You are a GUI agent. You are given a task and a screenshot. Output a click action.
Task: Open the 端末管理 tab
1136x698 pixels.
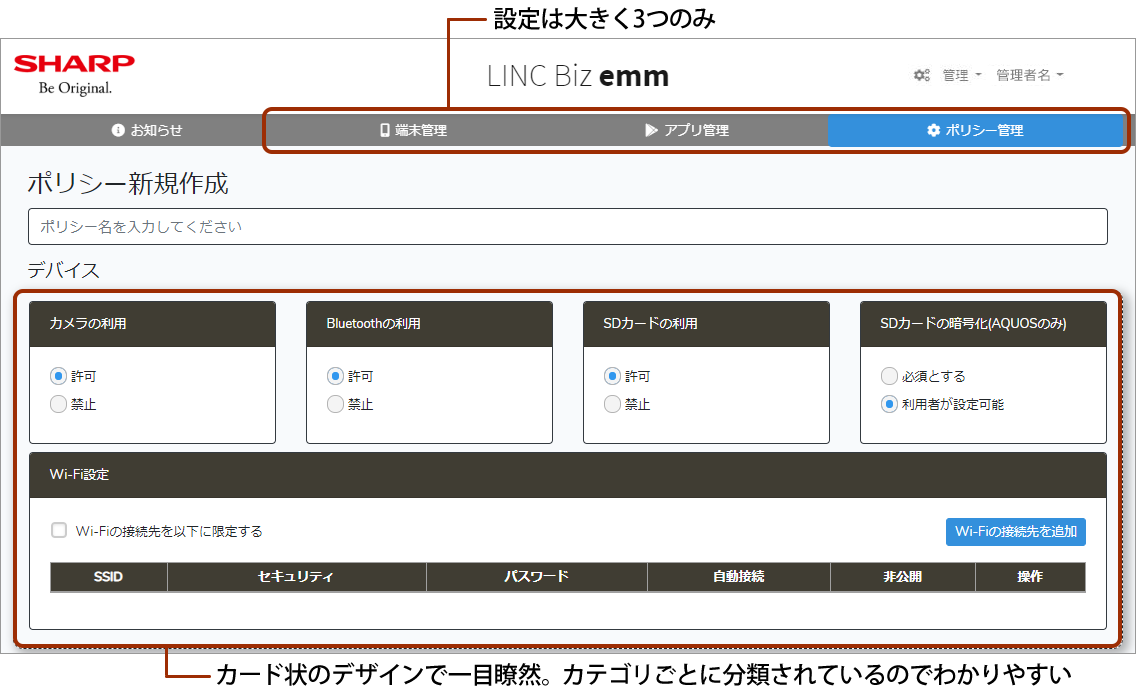click(x=413, y=130)
